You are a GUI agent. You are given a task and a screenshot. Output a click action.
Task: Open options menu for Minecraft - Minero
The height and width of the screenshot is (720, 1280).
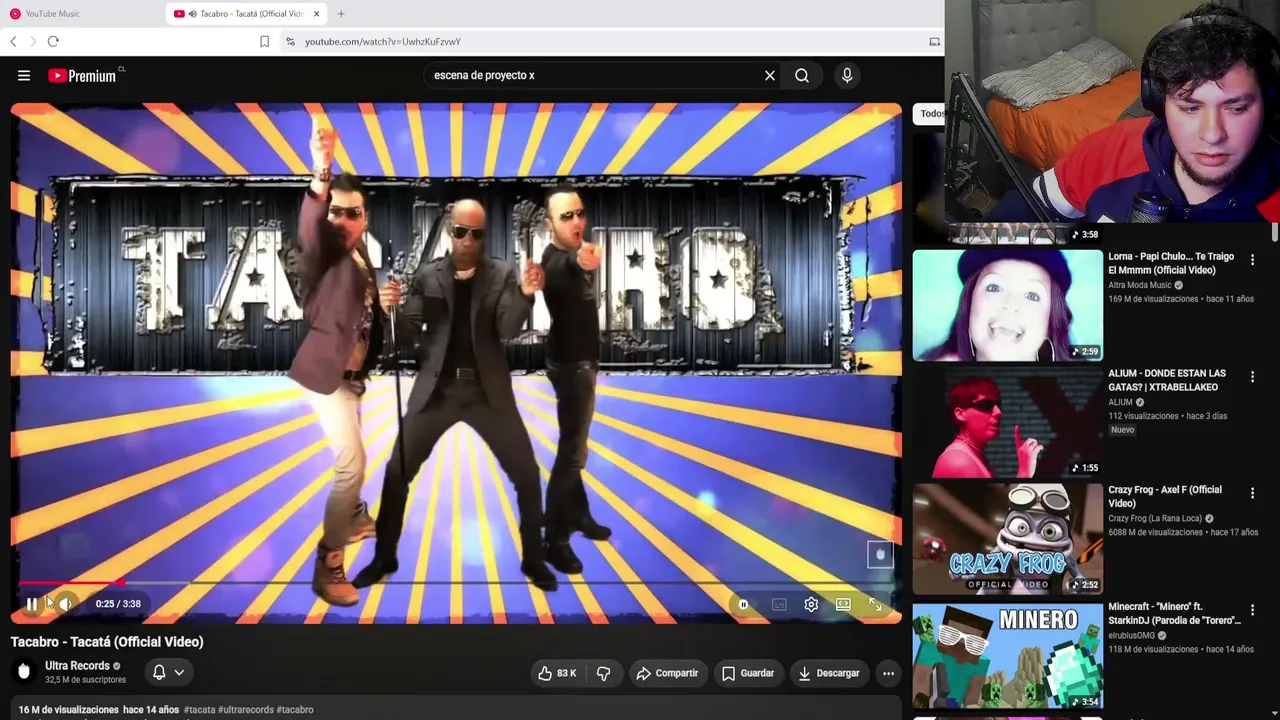point(1252,610)
